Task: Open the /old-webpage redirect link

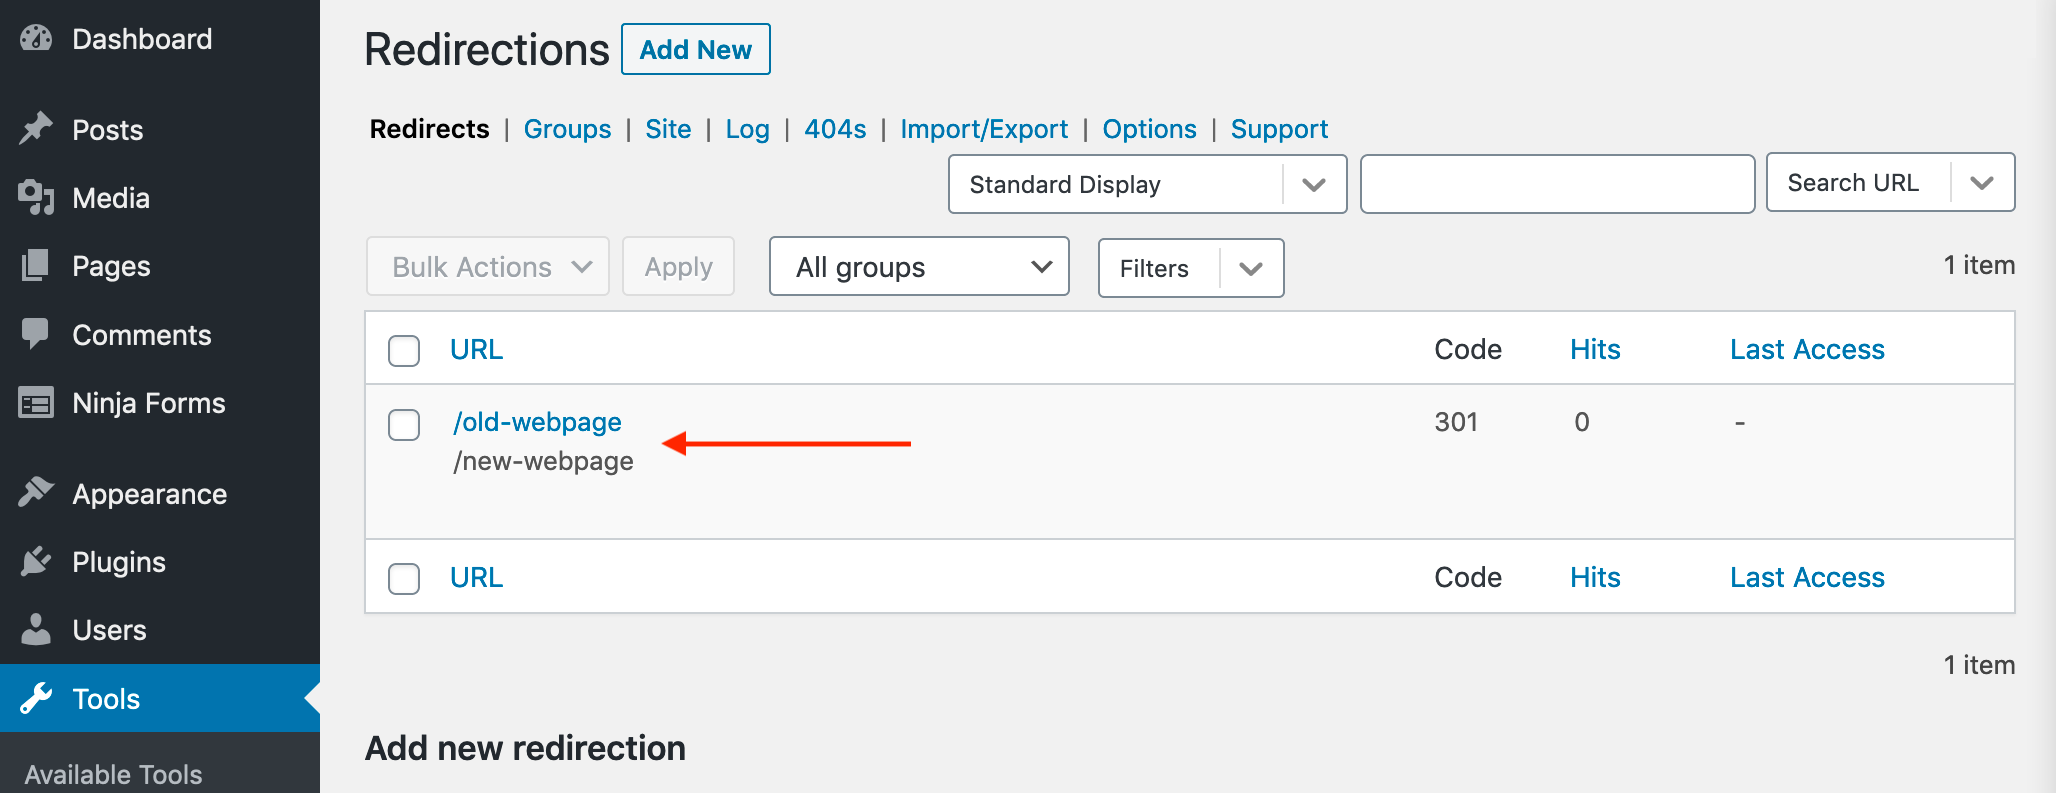Action: (537, 422)
